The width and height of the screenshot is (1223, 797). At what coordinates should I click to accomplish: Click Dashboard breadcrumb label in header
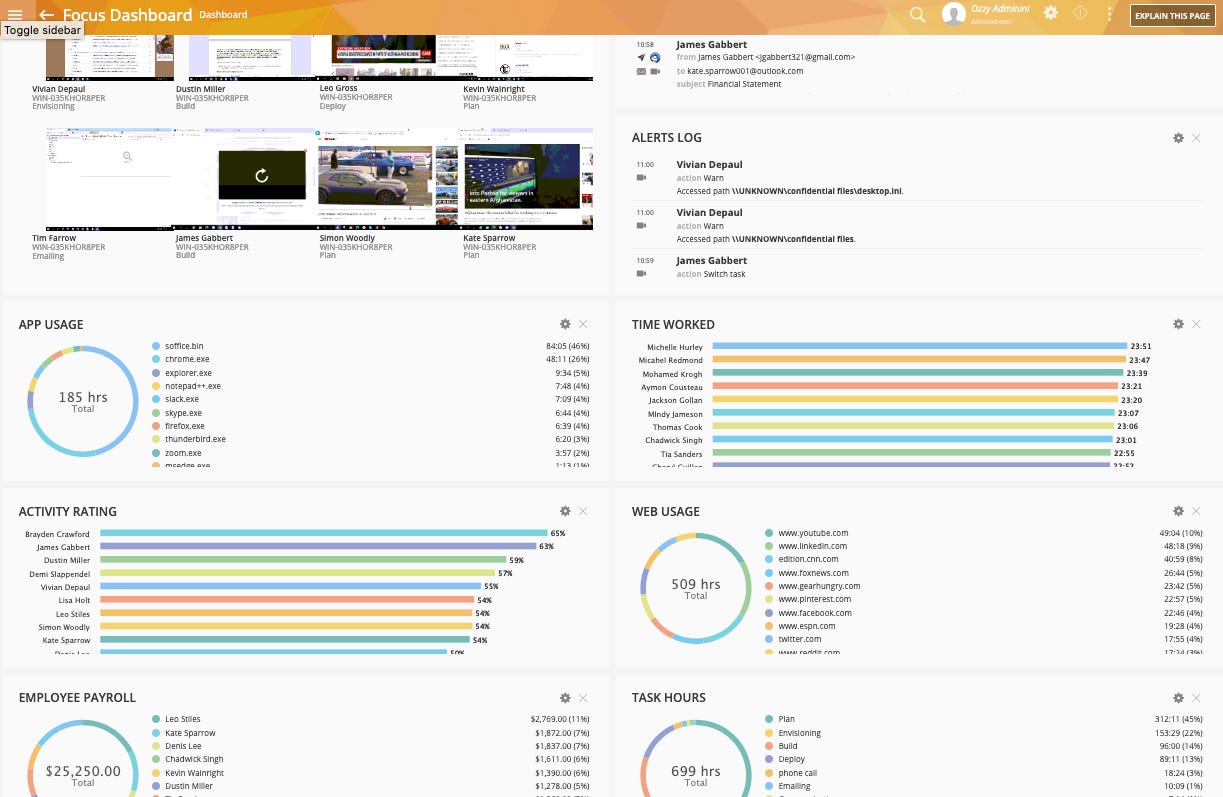click(x=223, y=15)
